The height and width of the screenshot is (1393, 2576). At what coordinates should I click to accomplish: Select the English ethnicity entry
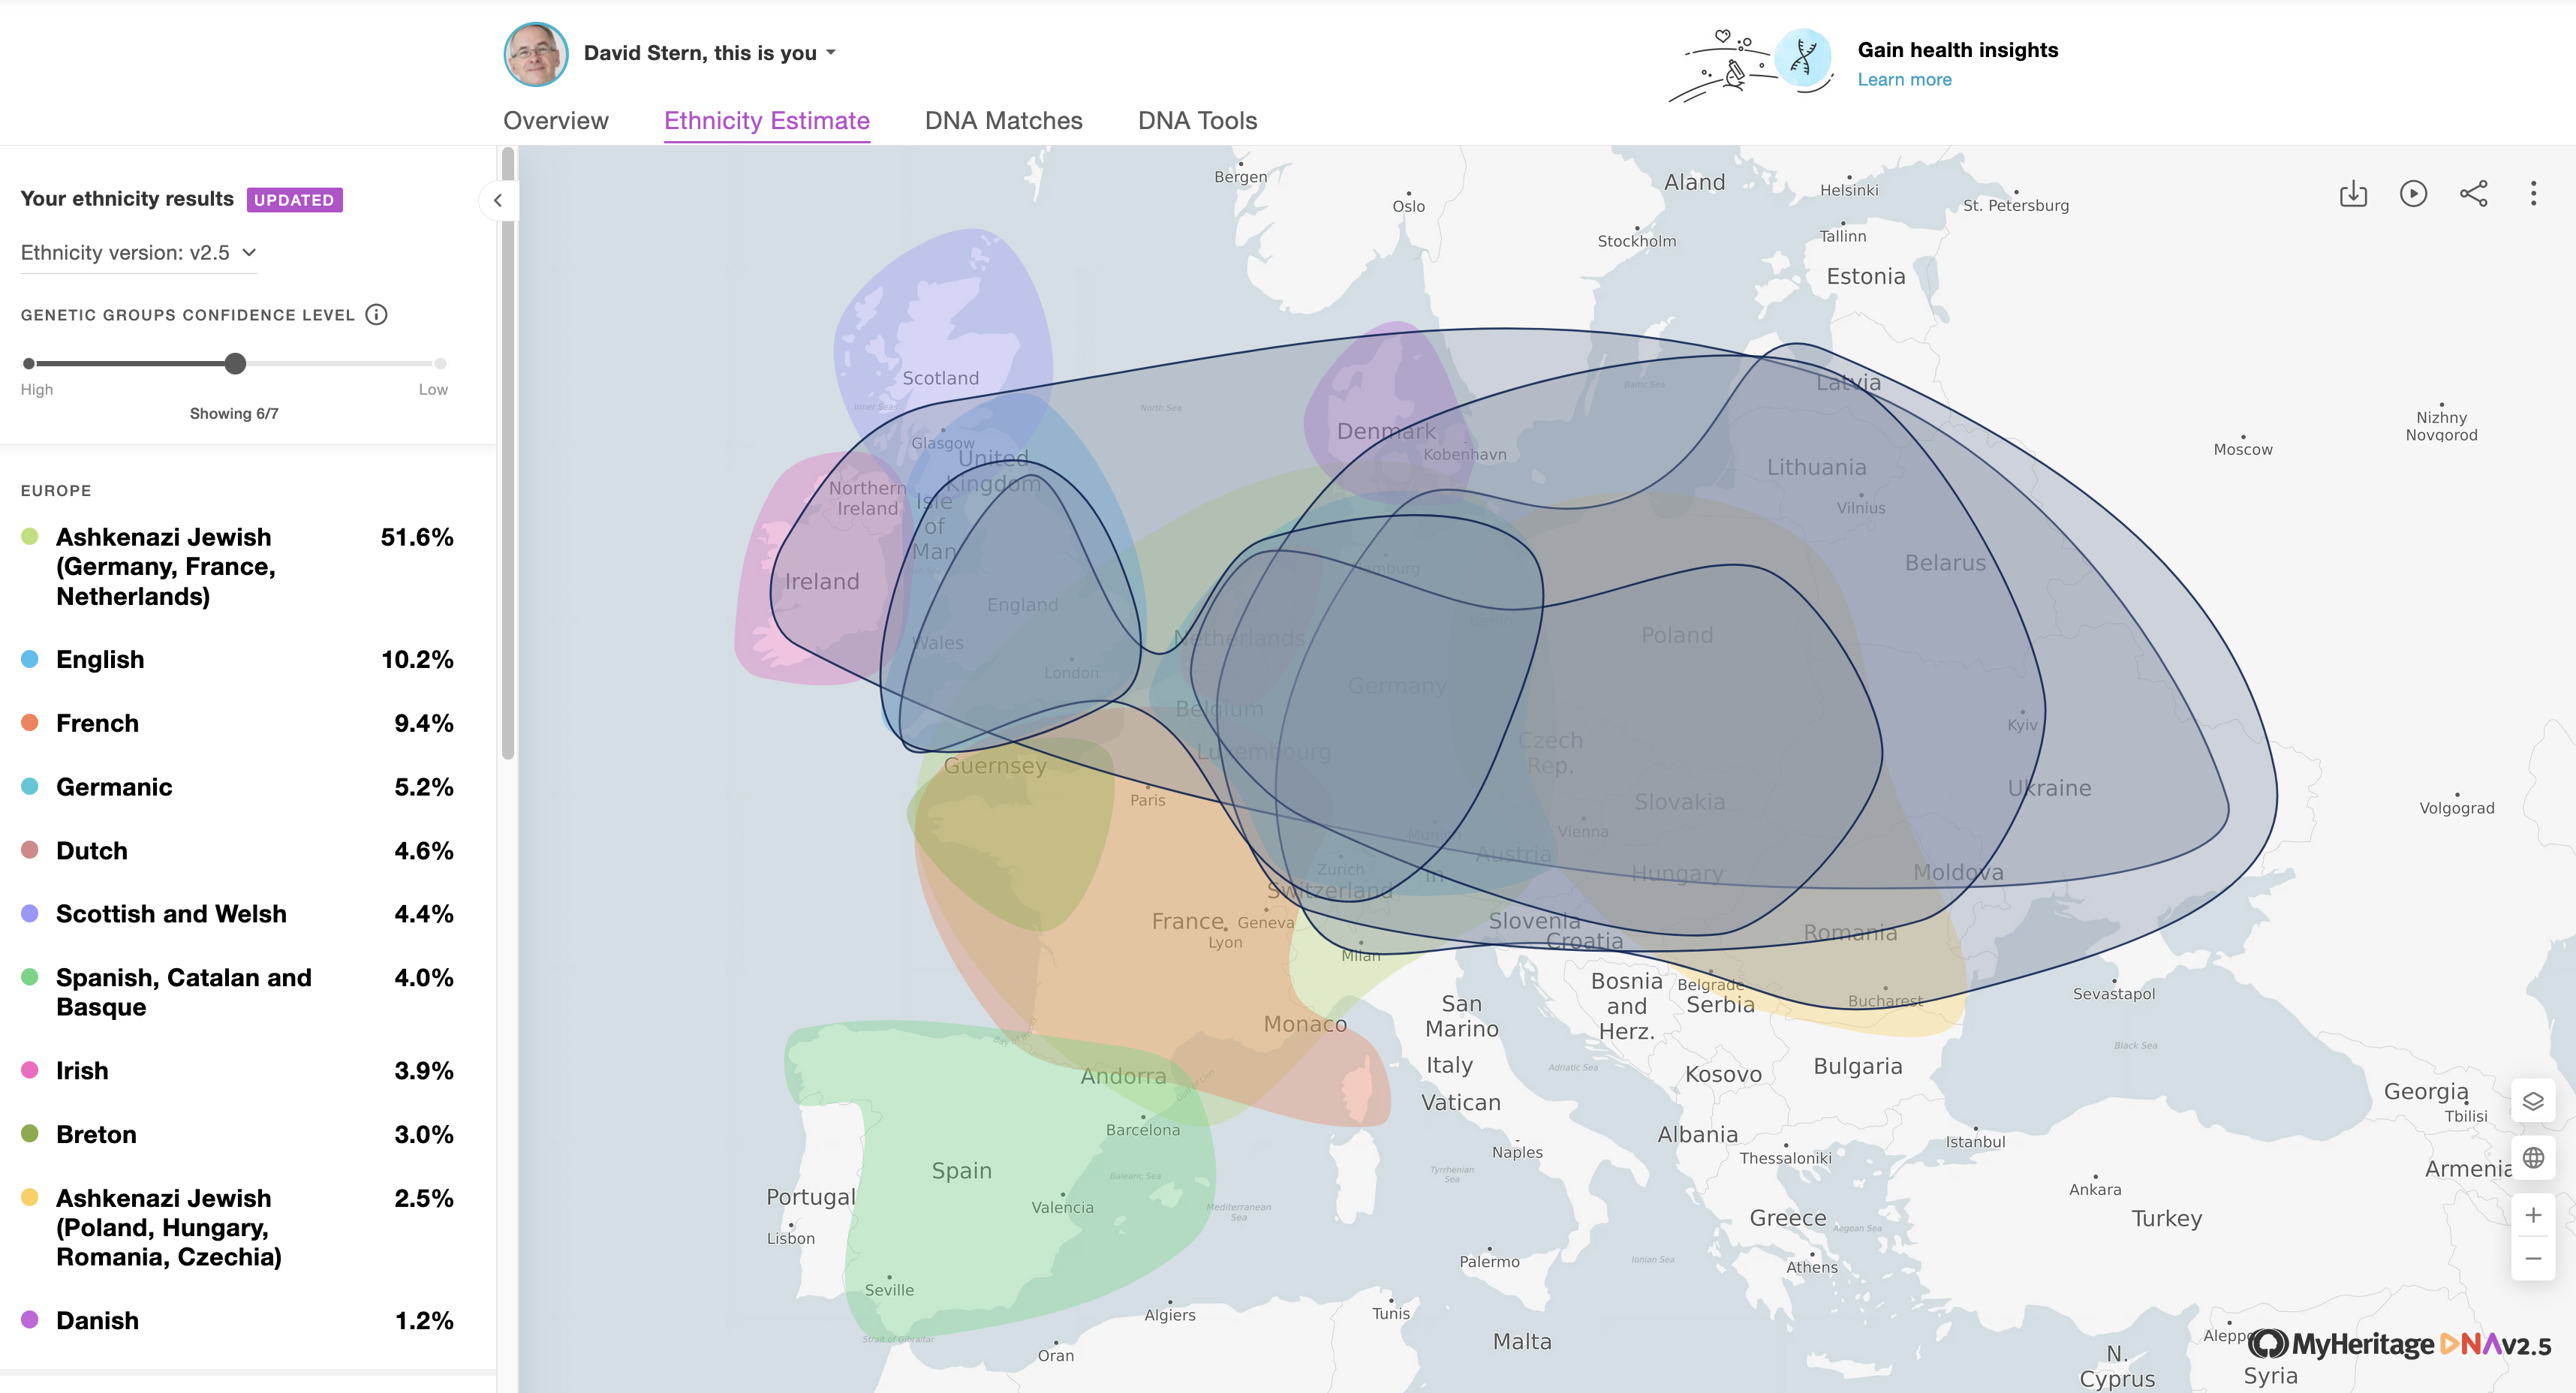click(x=100, y=660)
